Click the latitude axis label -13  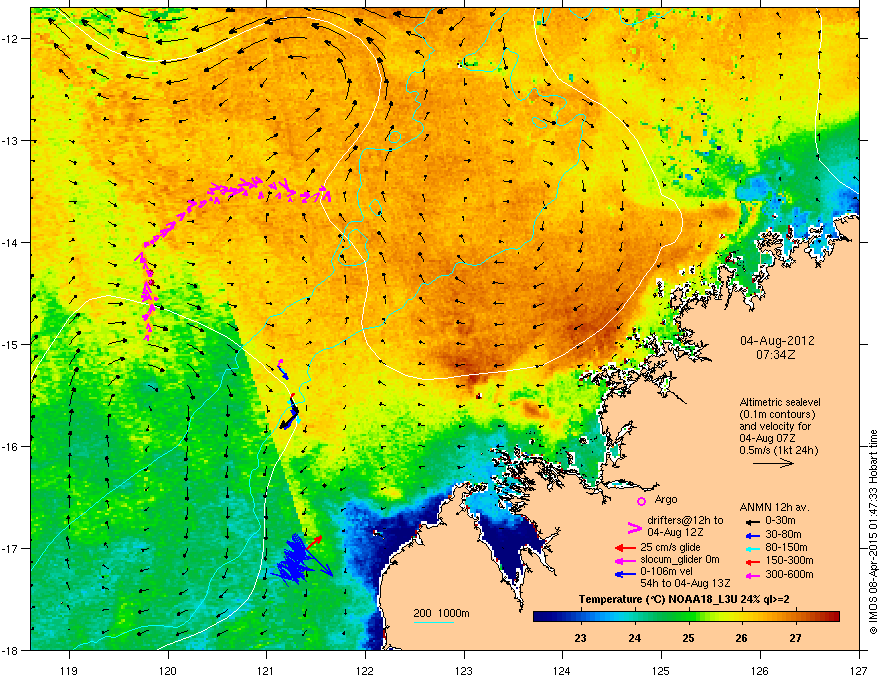pyautogui.click(x=11, y=140)
